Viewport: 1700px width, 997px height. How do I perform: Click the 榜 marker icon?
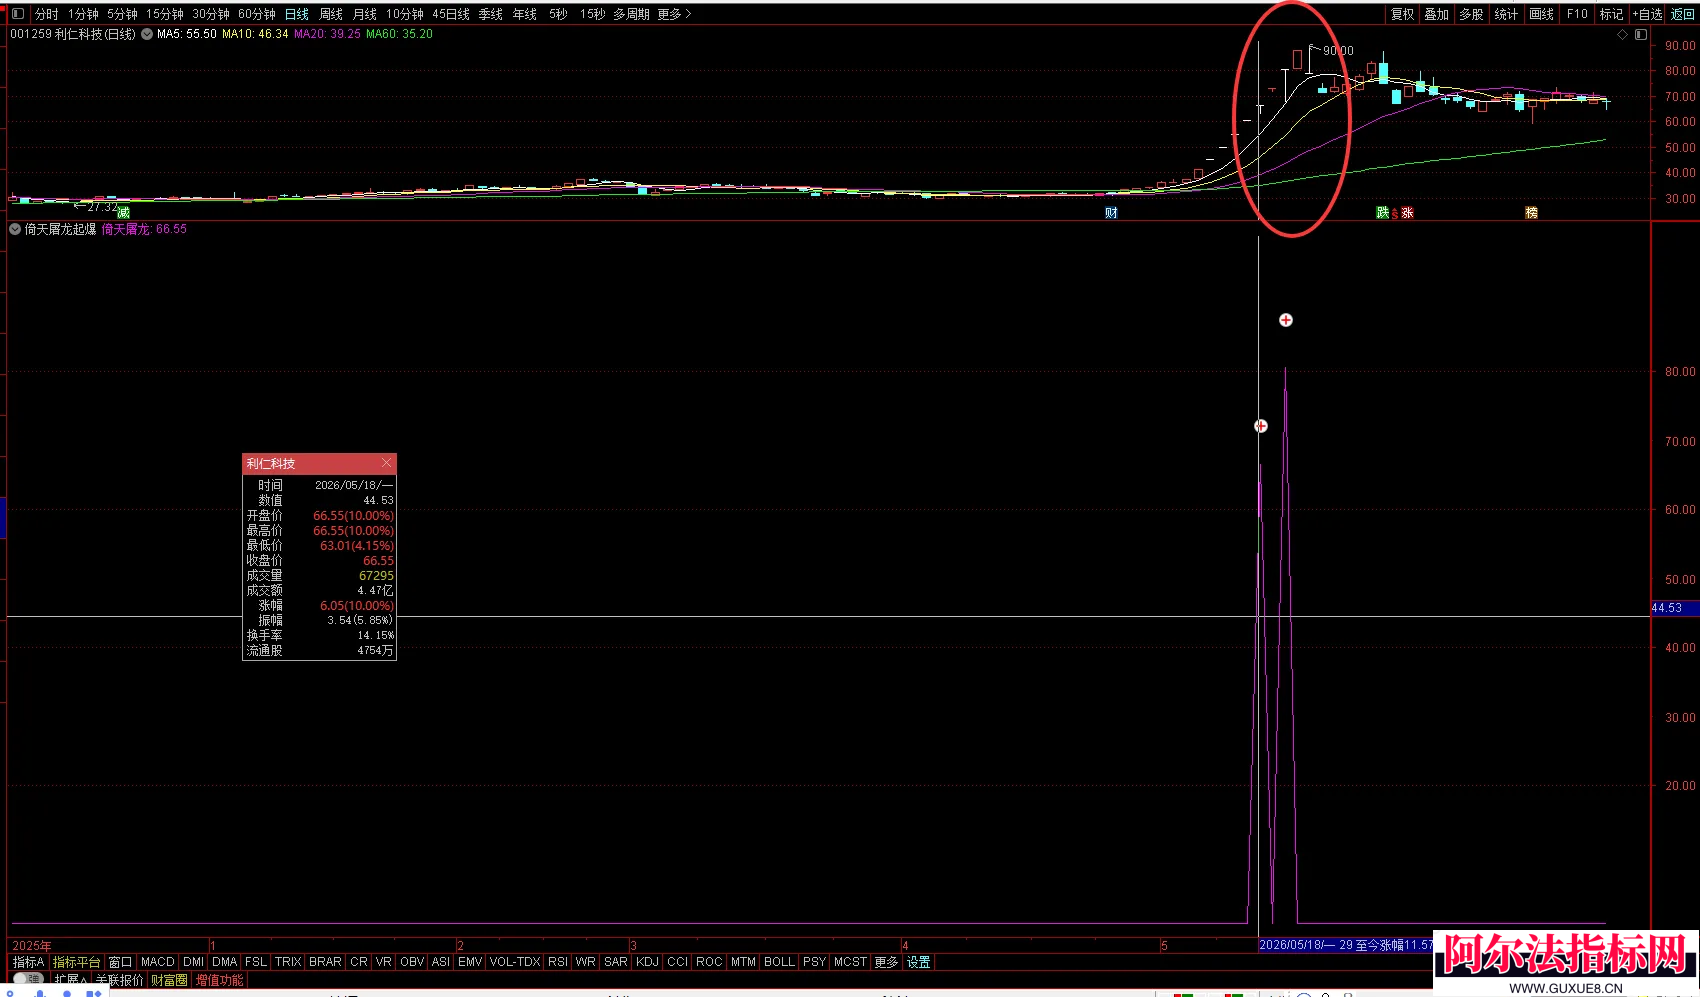click(x=1531, y=213)
